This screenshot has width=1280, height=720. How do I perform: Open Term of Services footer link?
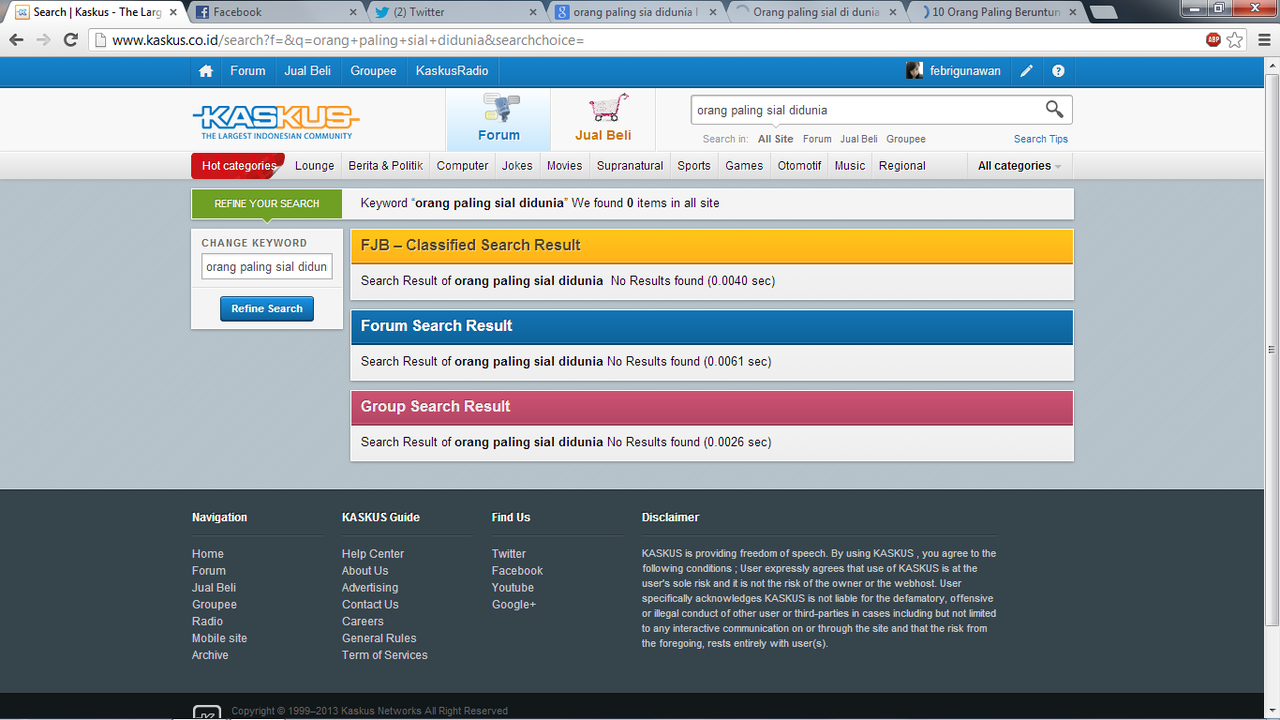(x=385, y=655)
